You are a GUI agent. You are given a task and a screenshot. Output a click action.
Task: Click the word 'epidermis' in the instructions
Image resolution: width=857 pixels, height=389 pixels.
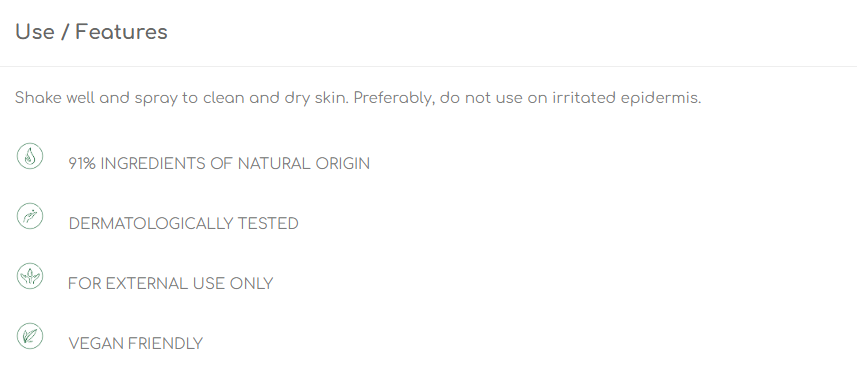[659, 99]
